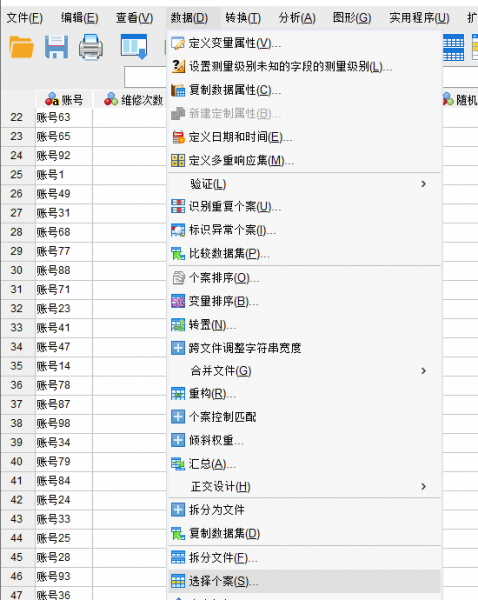
Task: Click cell 账号93
Action: pyautogui.click(x=64, y=576)
